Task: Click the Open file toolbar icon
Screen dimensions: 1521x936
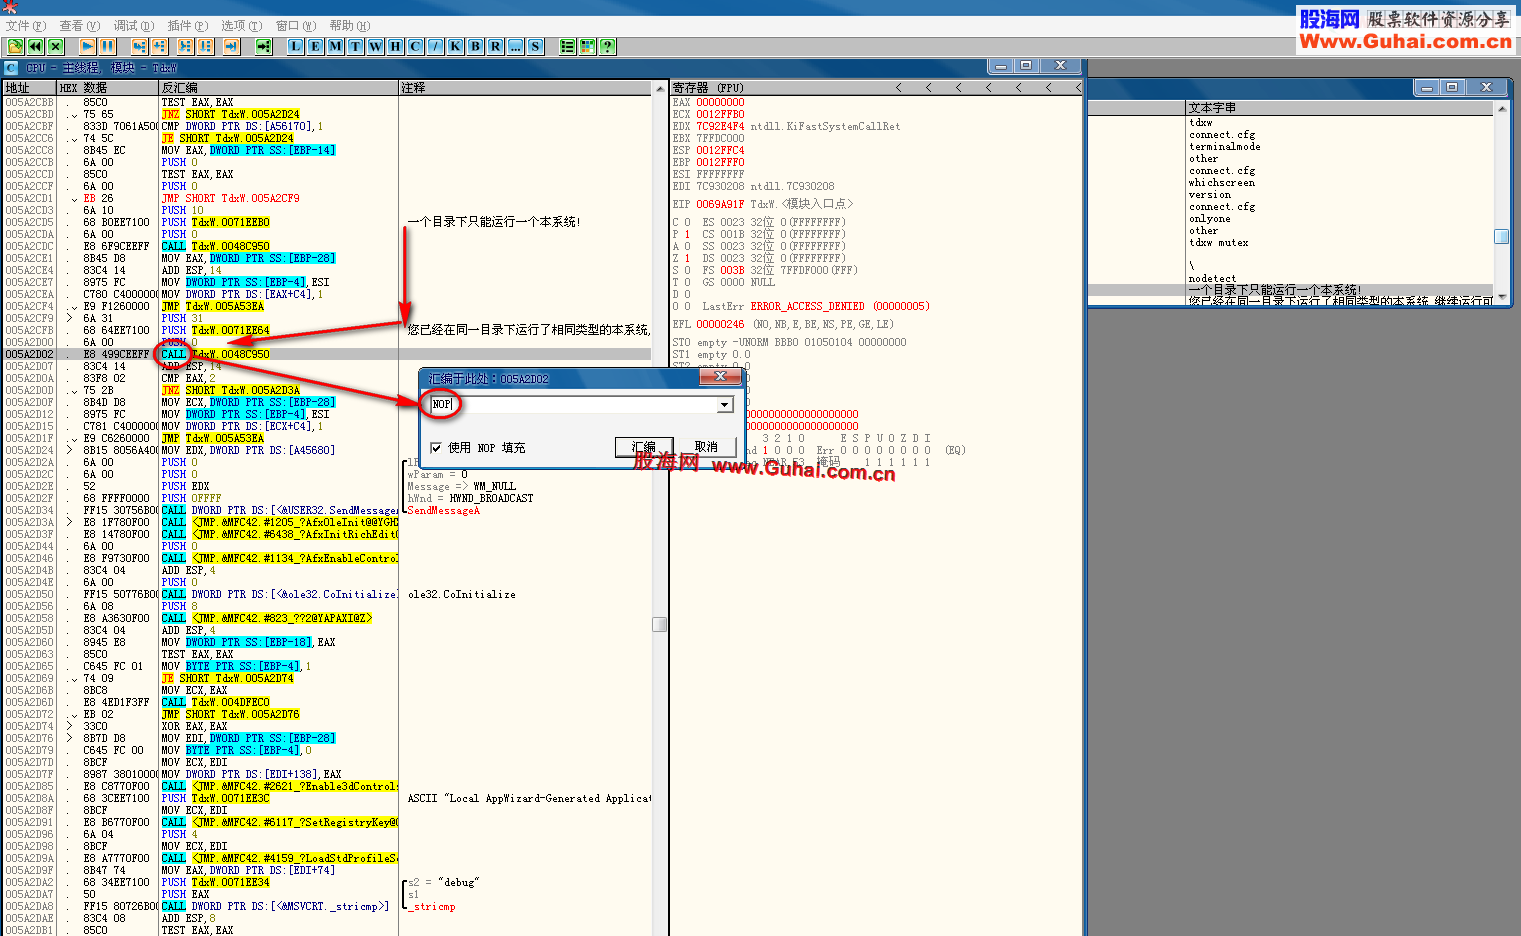Action: tap(15, 46)
